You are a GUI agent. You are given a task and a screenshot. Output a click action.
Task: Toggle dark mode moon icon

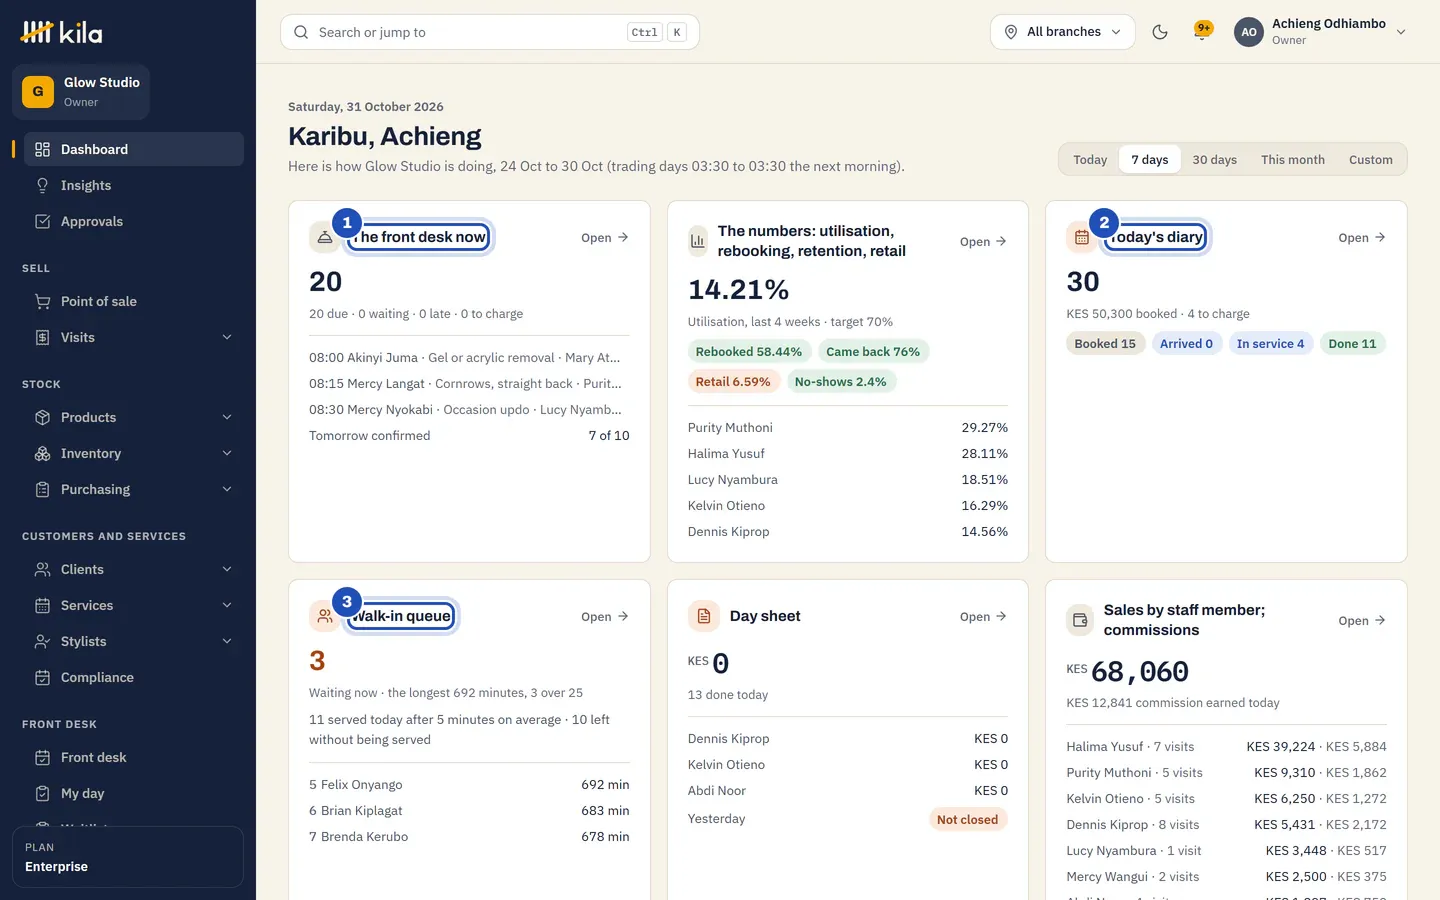(x=1160, y=32)
